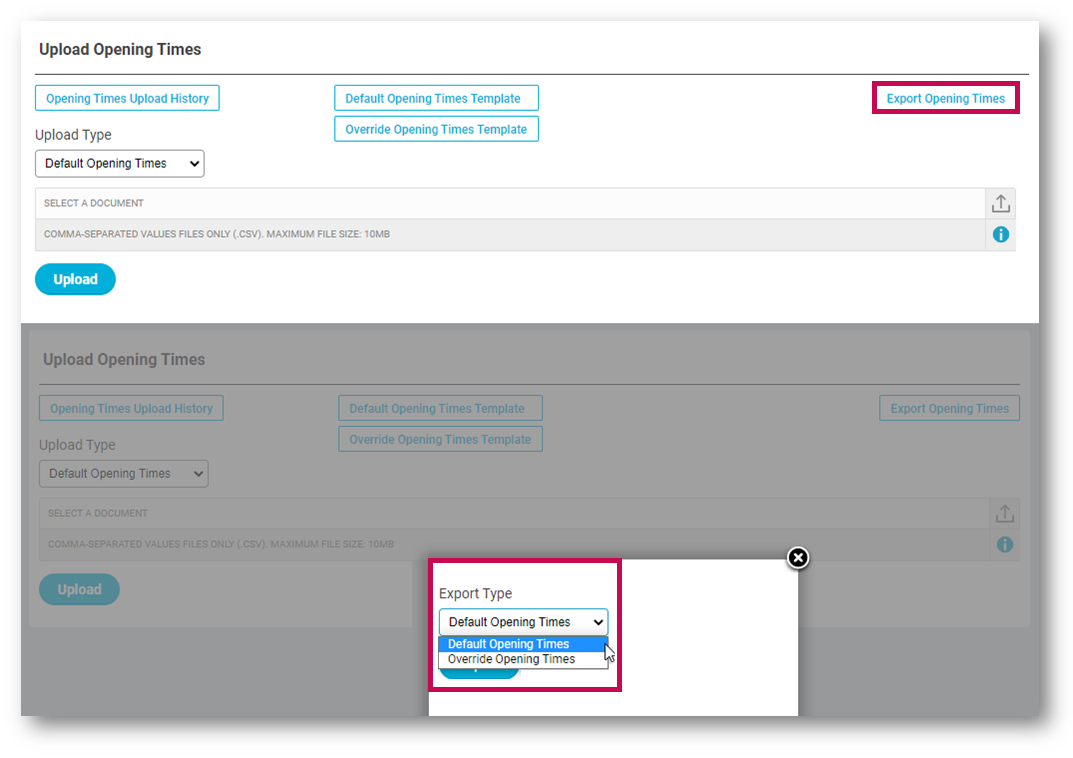The width and height of the screenshot is (1073, 758).
Task: Choose Override Opening Times from the Export Type list
Action: click(511, 659)
